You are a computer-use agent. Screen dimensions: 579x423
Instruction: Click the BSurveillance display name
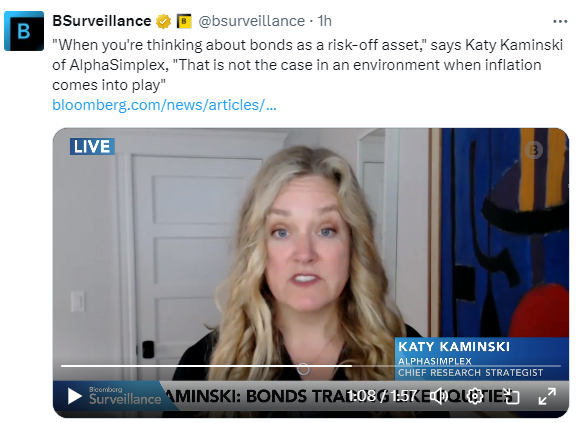pos(102,21)
